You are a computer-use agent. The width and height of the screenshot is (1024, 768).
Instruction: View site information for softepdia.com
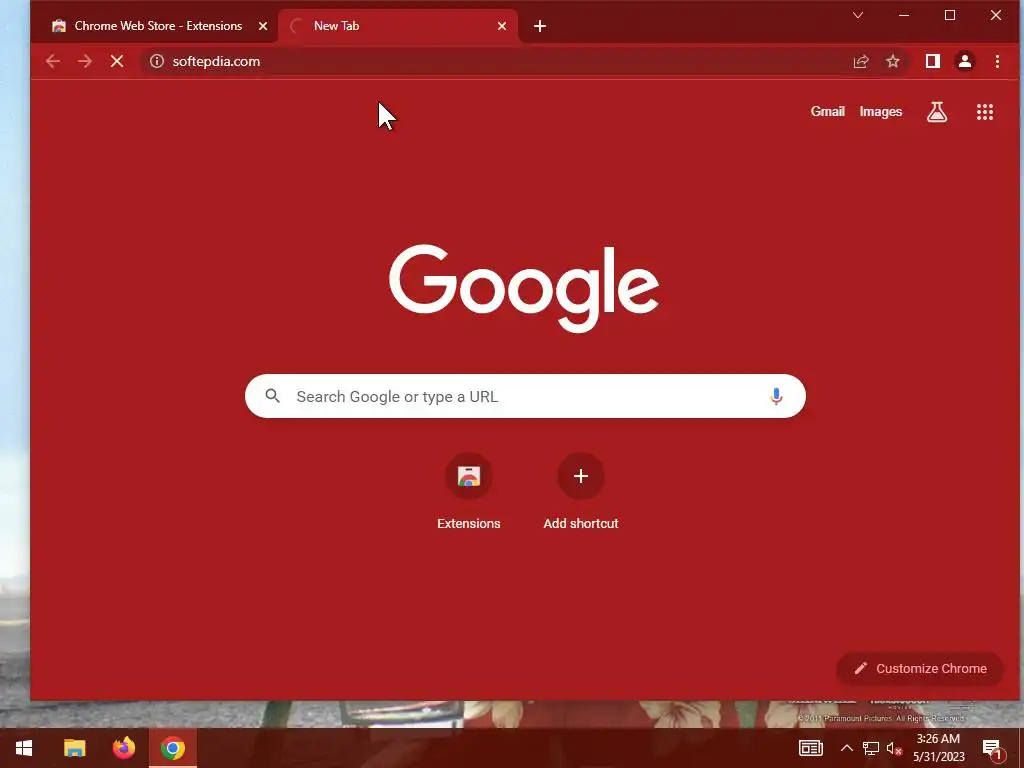(x=157, y=61)
